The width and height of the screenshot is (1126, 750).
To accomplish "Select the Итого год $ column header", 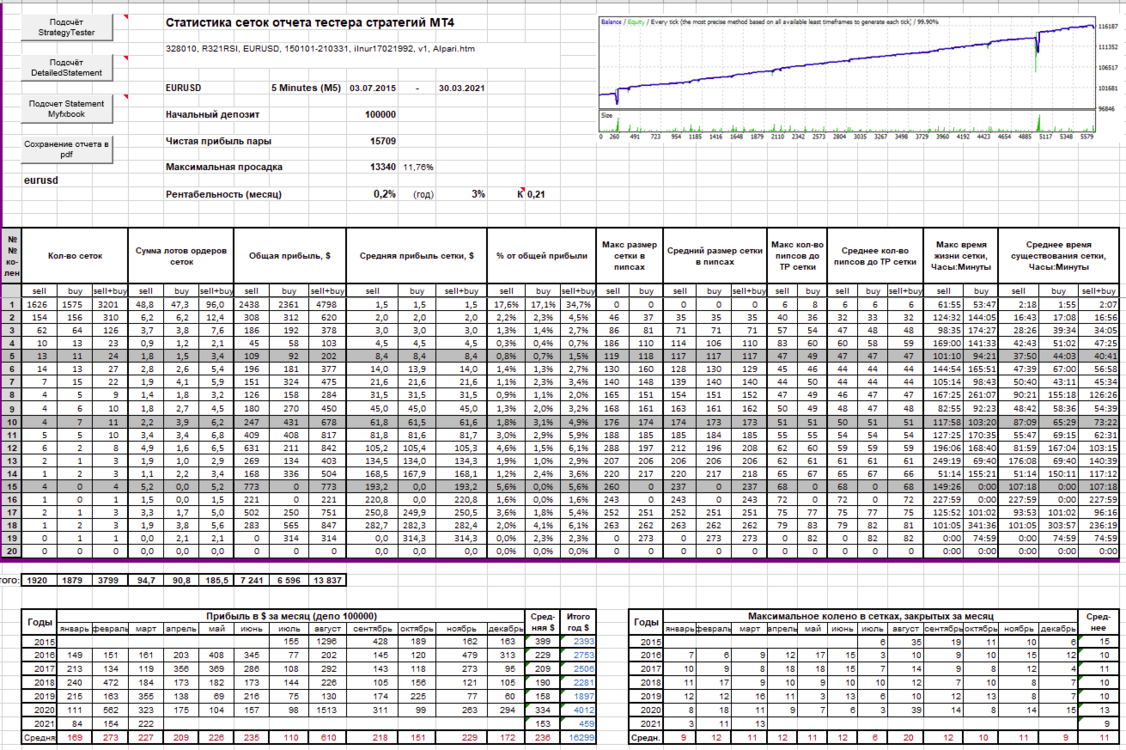I will click(x=578, y=622).
